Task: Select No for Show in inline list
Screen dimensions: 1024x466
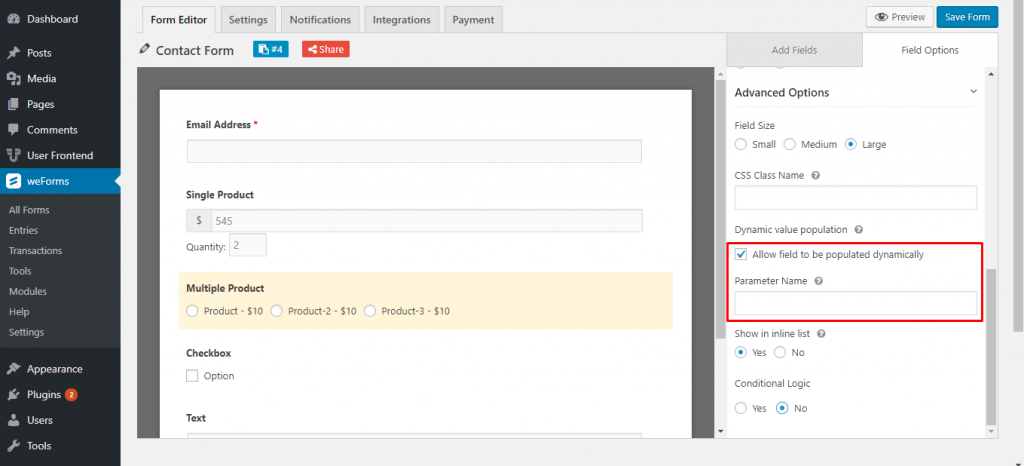Action: point(780,352)
